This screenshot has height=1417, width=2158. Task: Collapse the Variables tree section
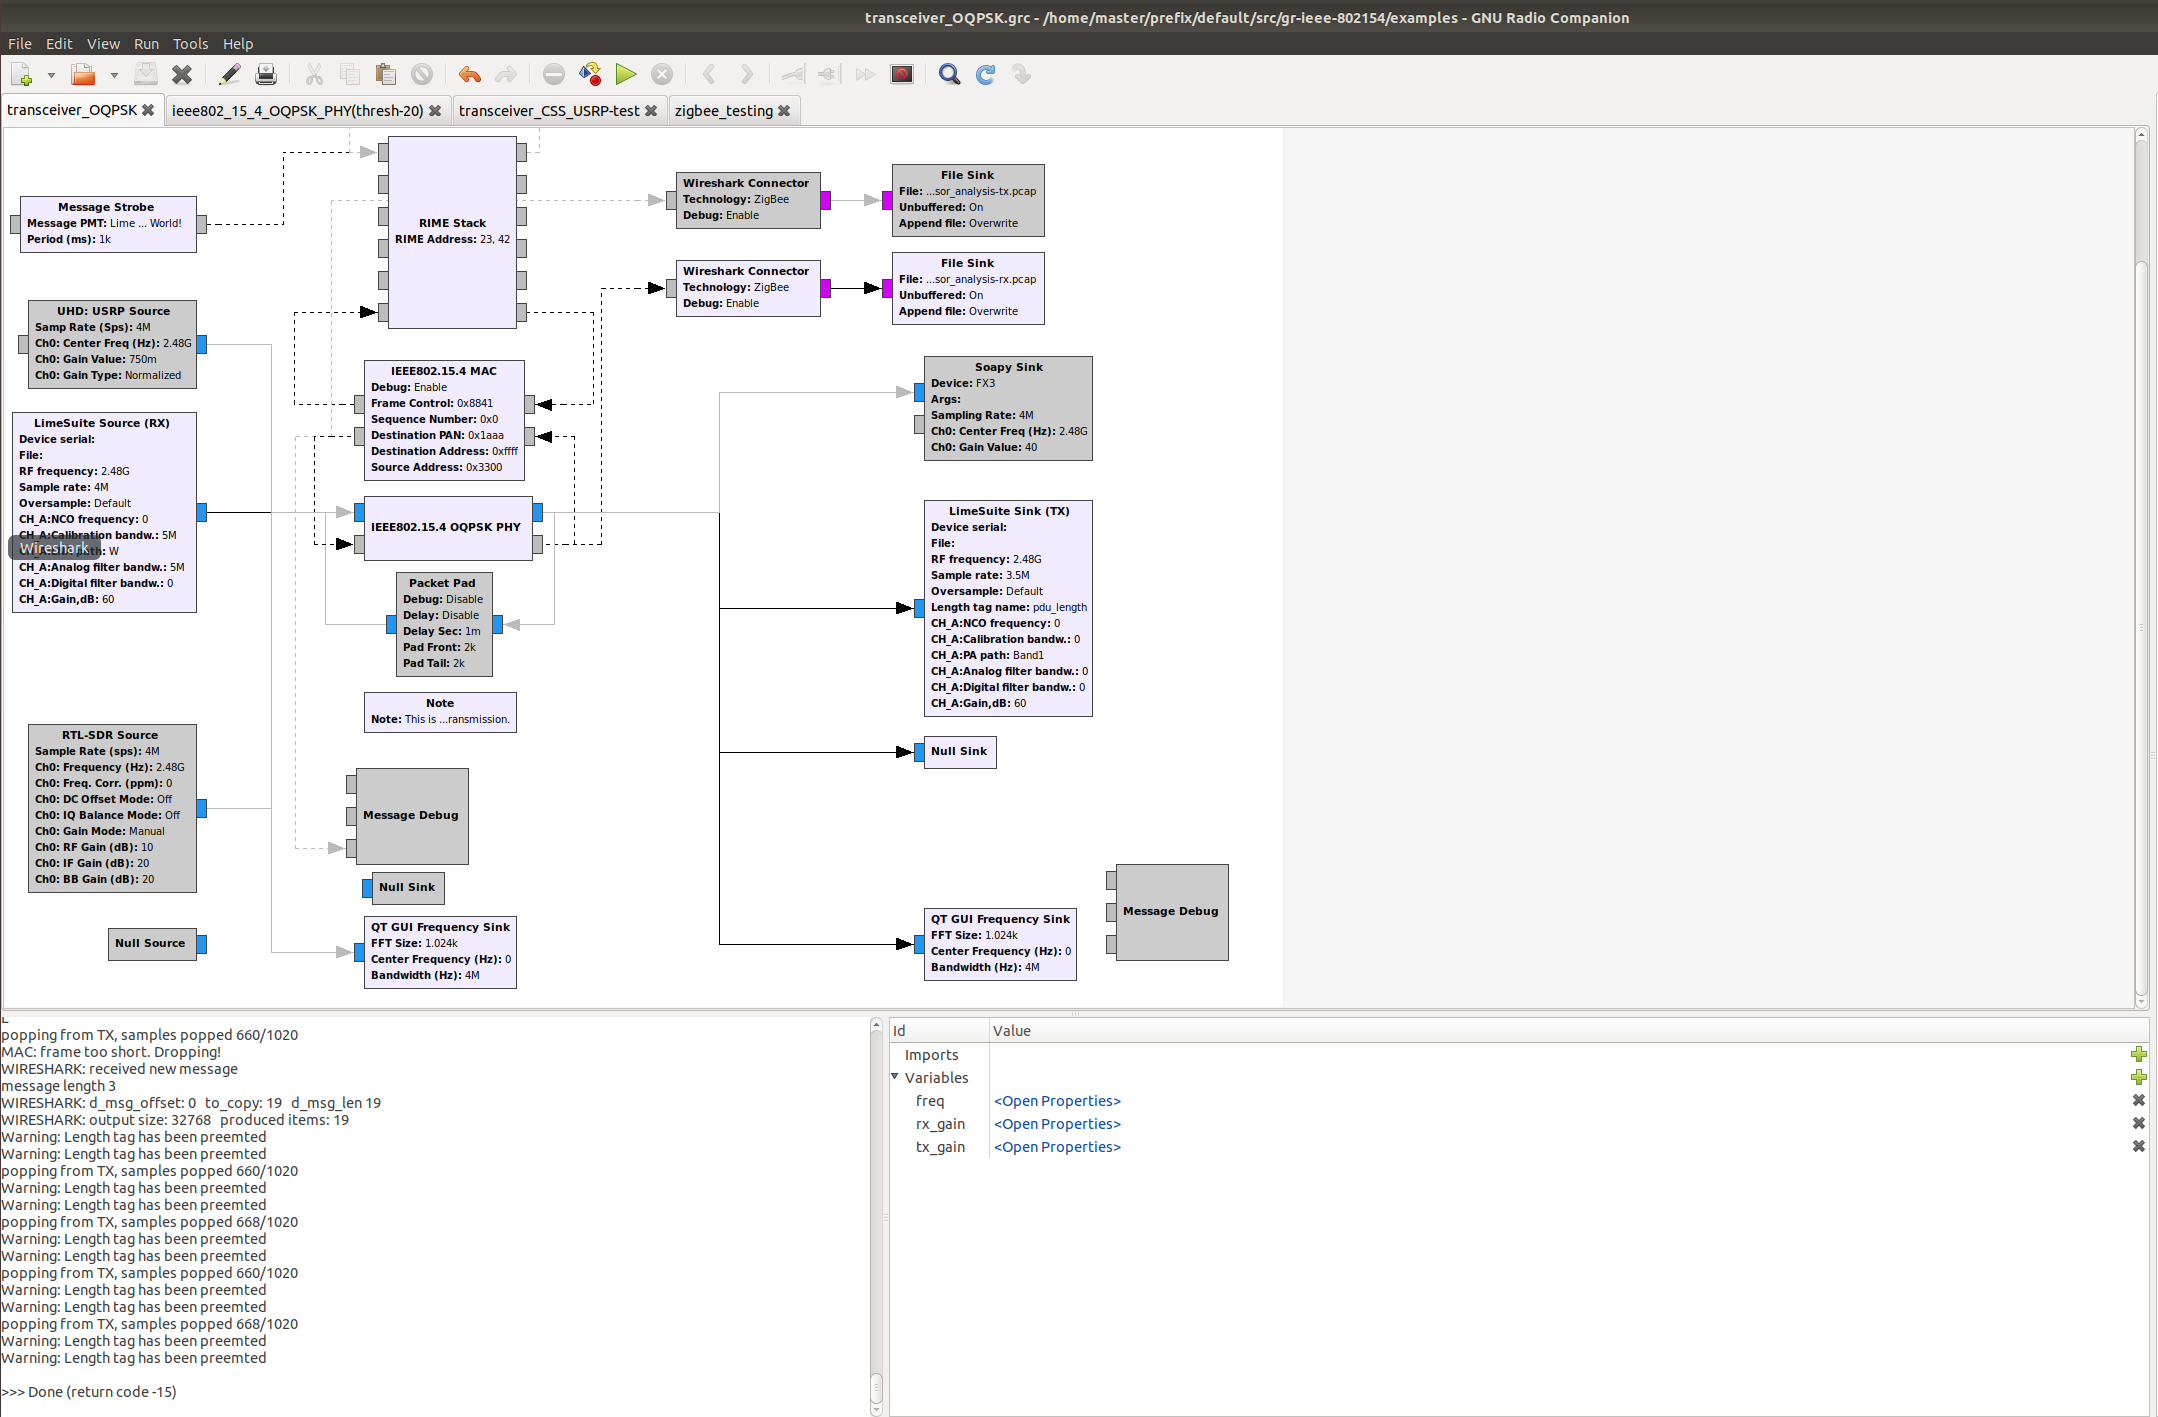(895, 1077)
